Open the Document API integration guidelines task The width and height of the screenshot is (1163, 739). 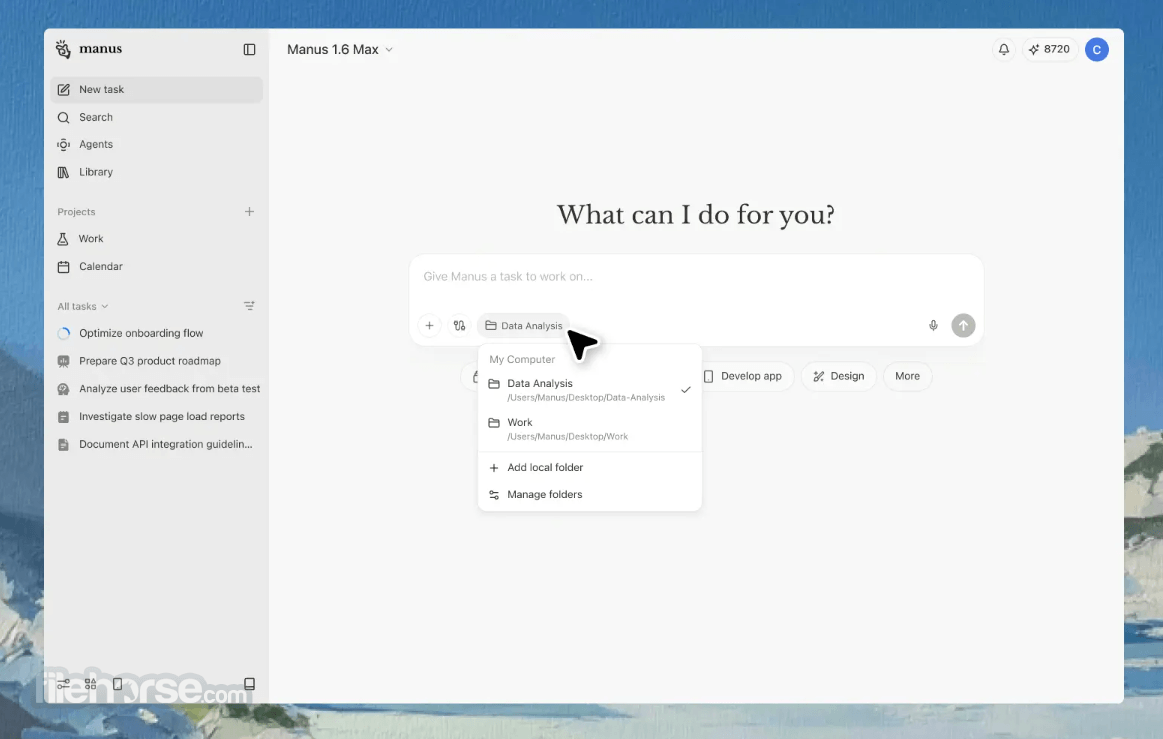pos(157,444)
